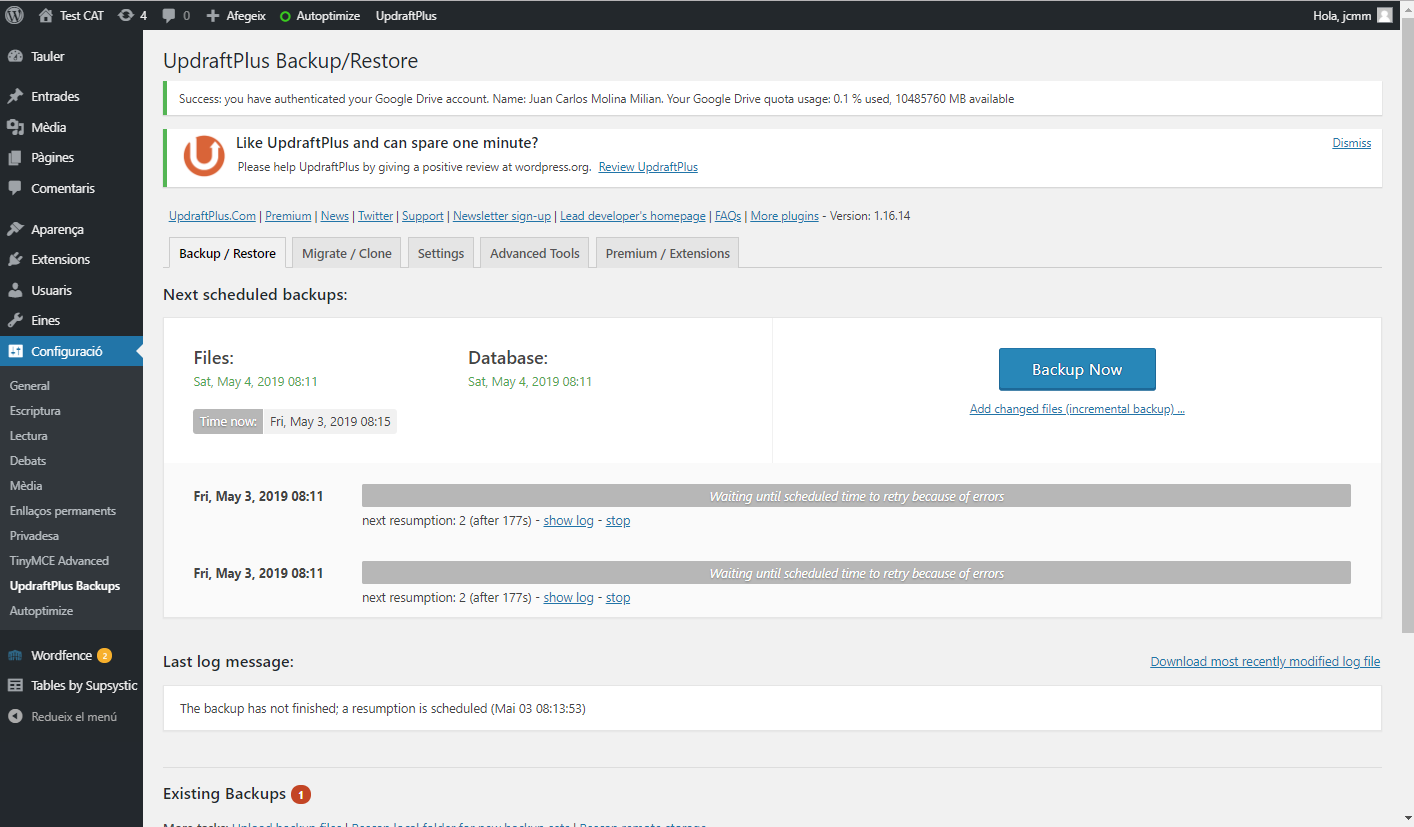Open the Support link

423,215
